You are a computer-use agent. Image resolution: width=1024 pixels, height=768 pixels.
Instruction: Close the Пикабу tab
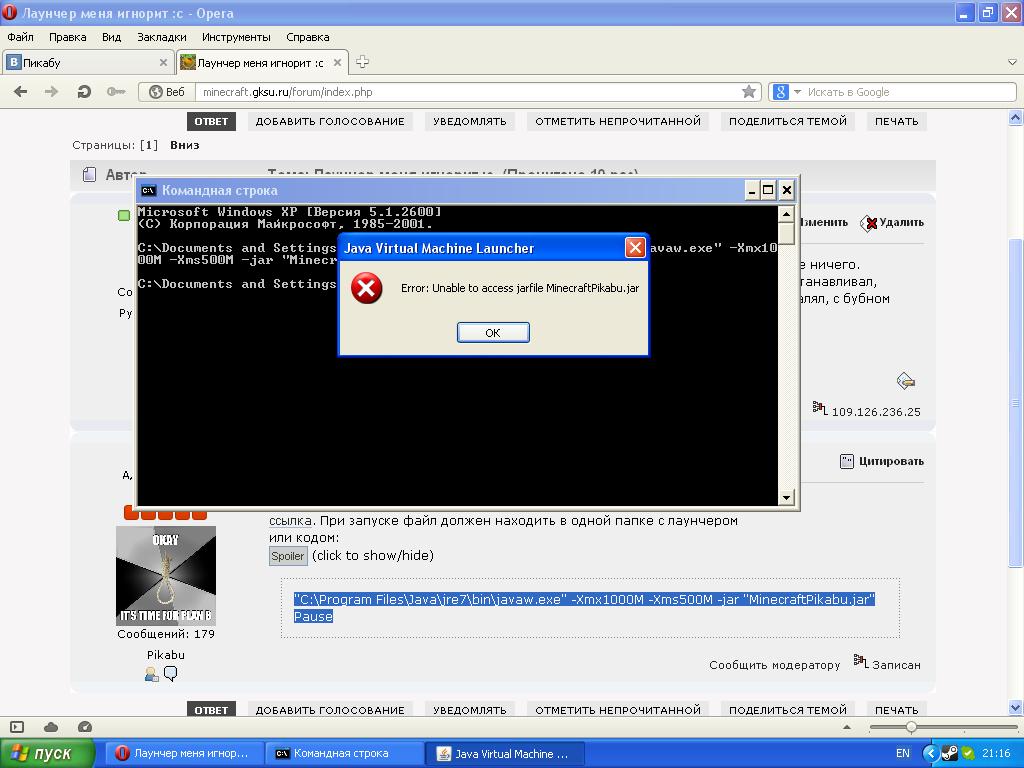click(x=163, y=63)
